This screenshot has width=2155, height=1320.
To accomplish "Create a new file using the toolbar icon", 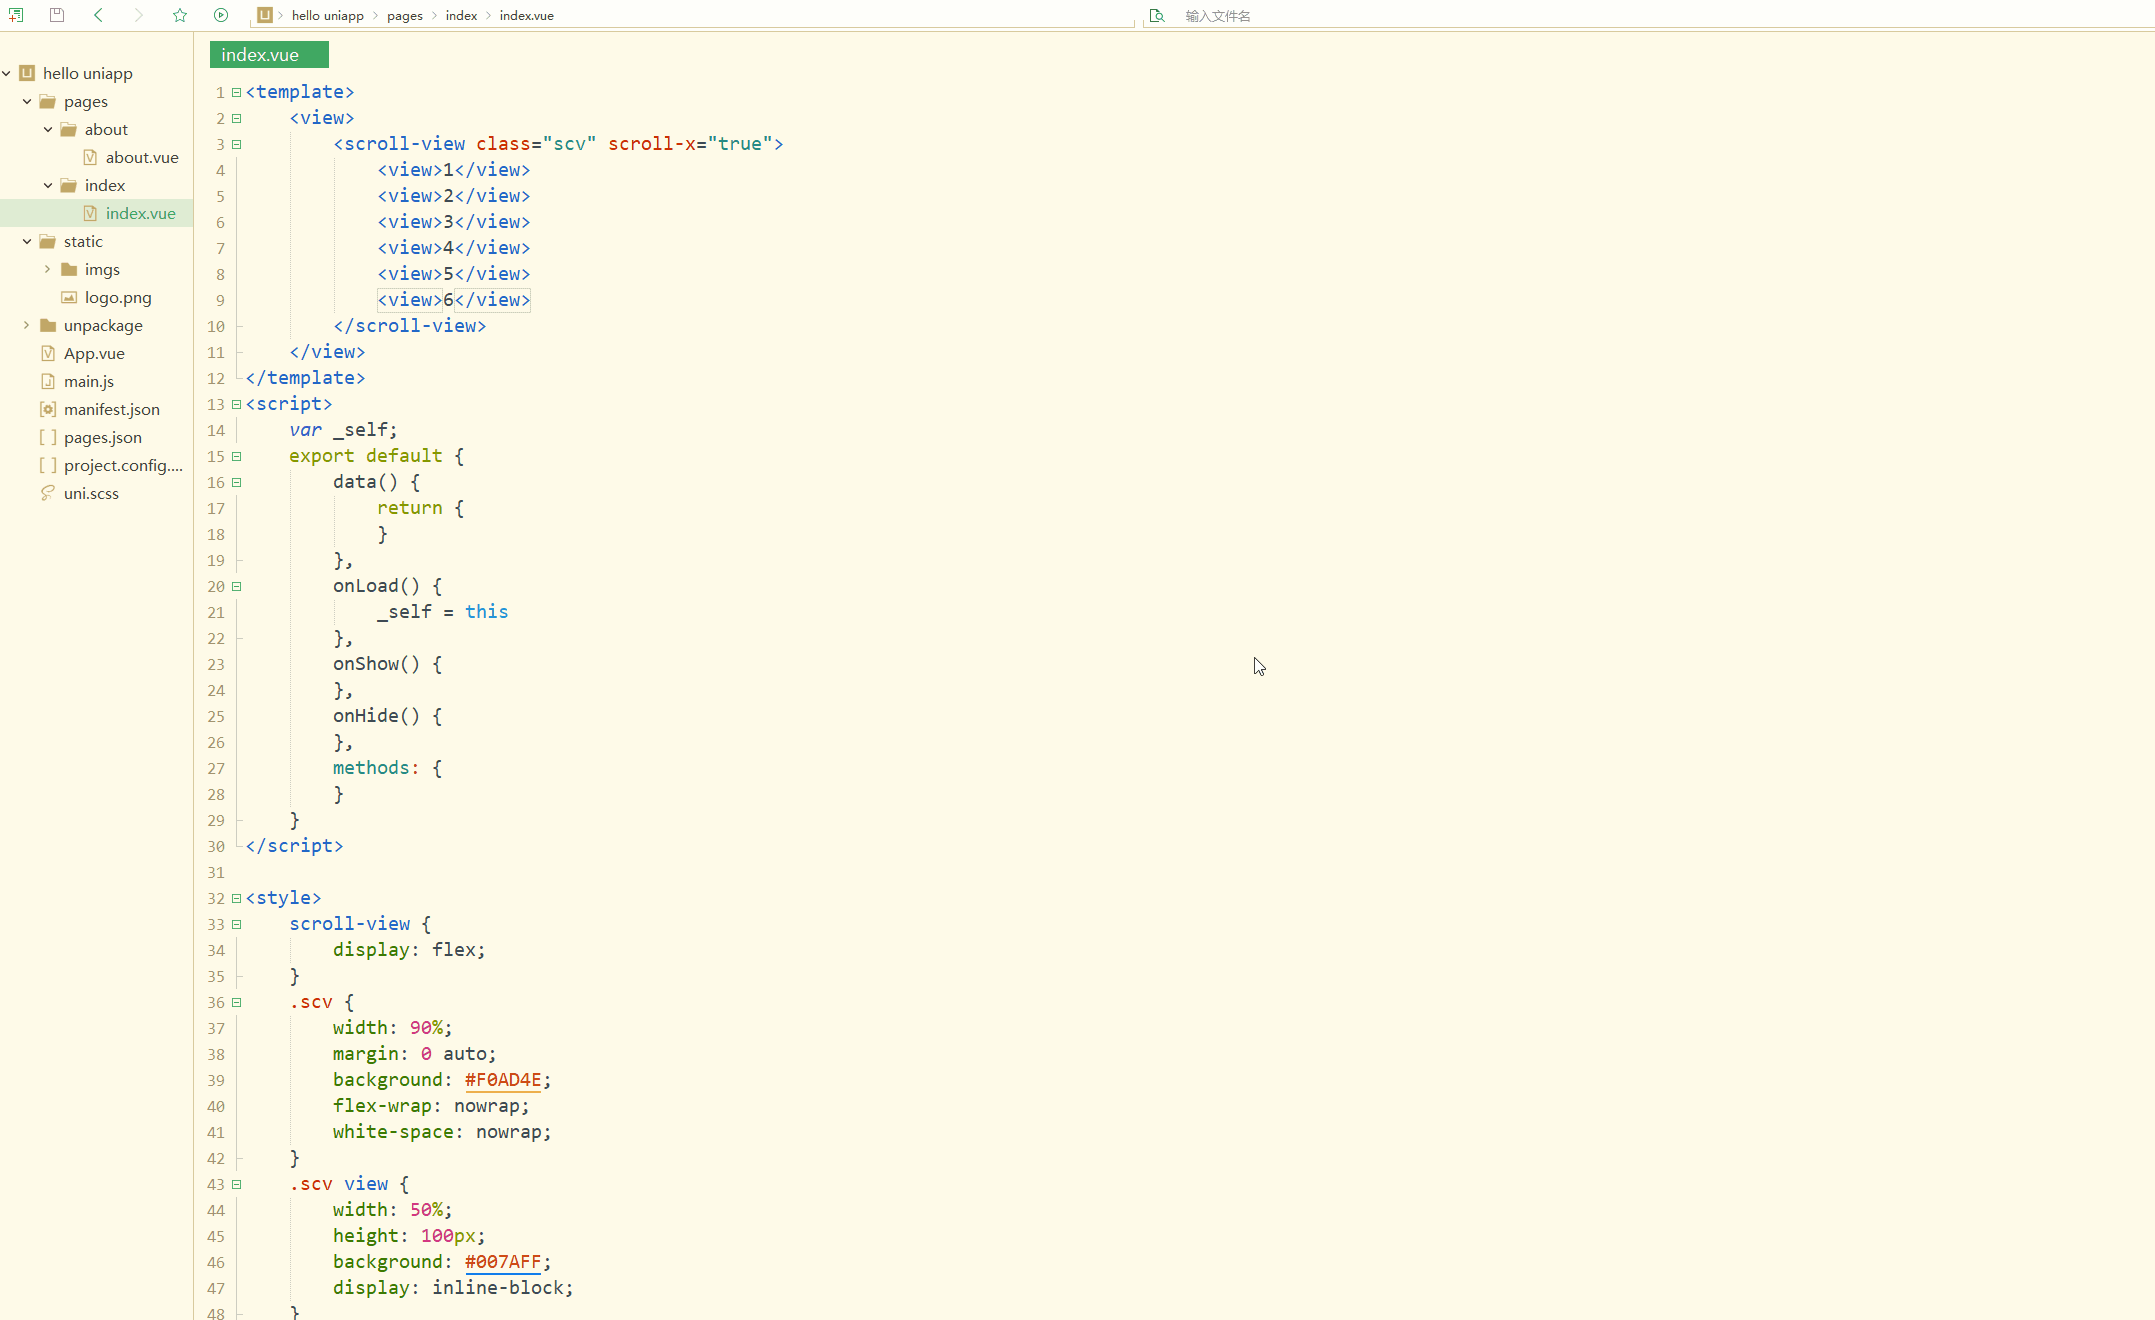I will point(16,15).
